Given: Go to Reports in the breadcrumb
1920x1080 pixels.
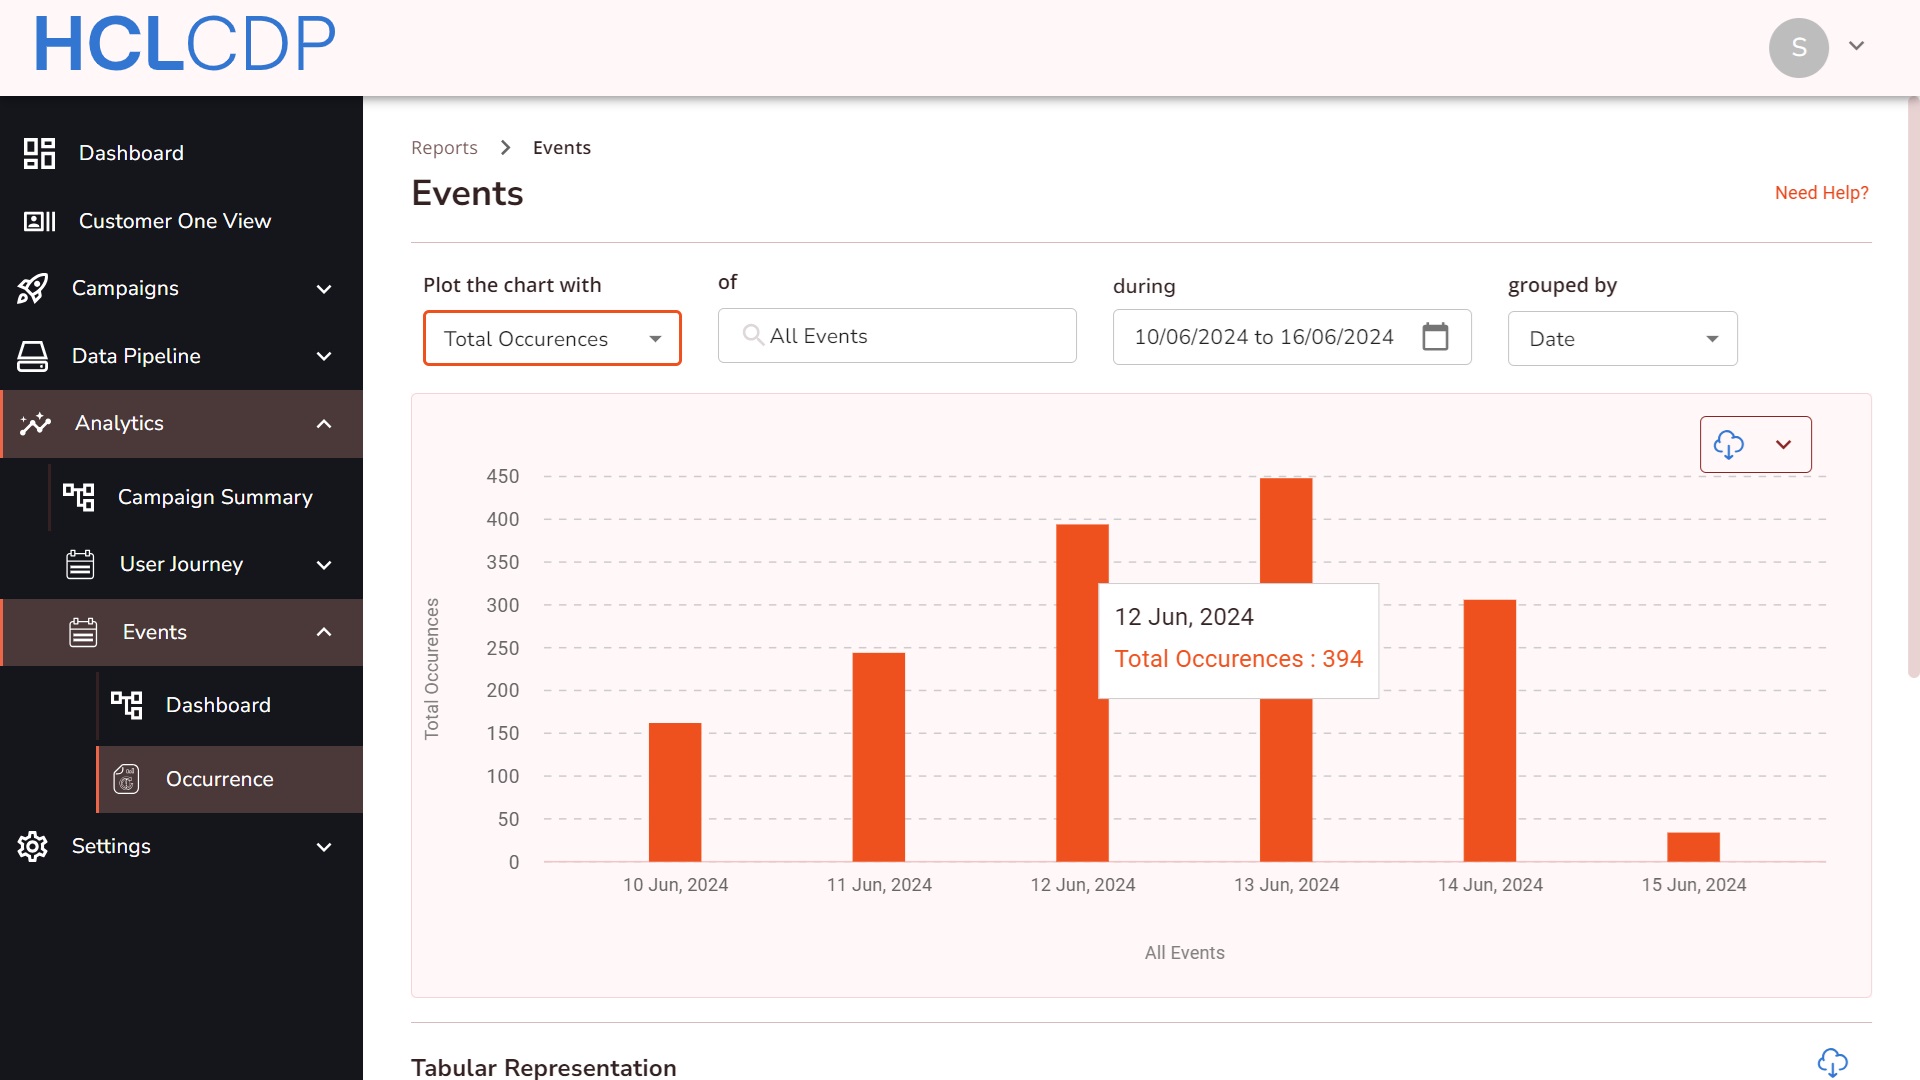Looking at the screenshot, I should pos(444,148).
